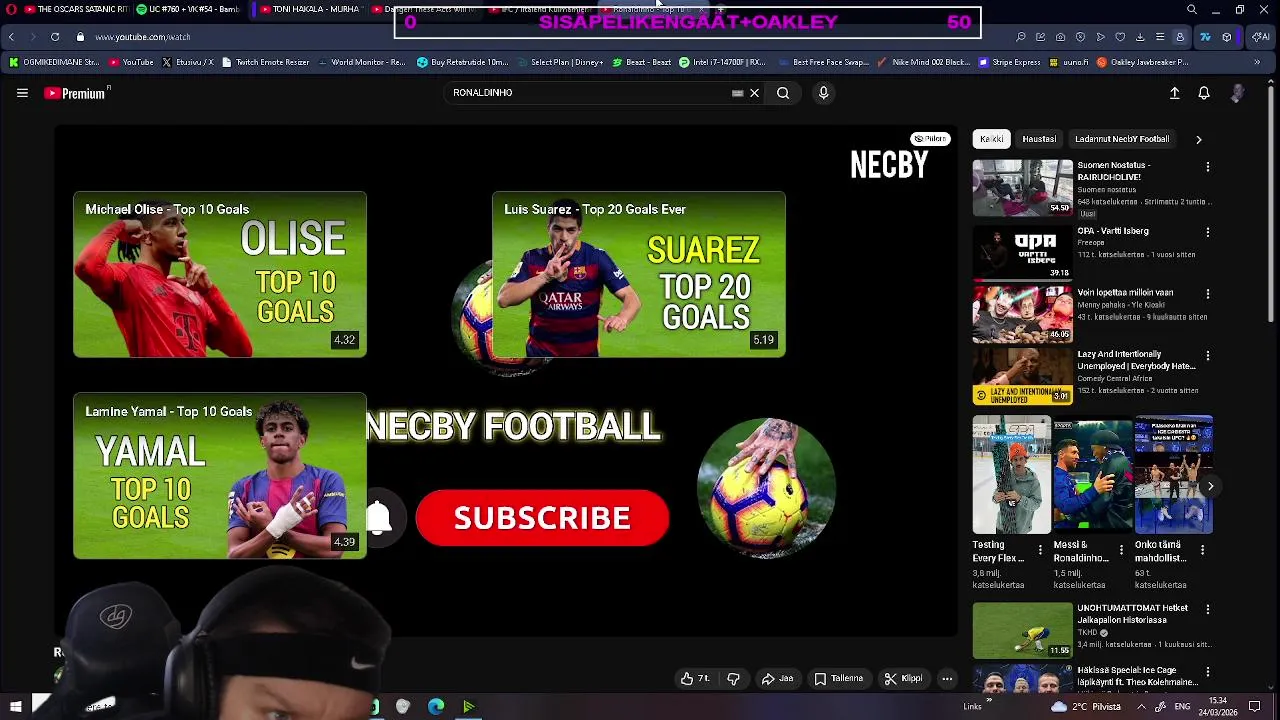Viewport: 1280px width, 720px height.
Task: Open the account avatar menu
Action: coord(1238,93)
